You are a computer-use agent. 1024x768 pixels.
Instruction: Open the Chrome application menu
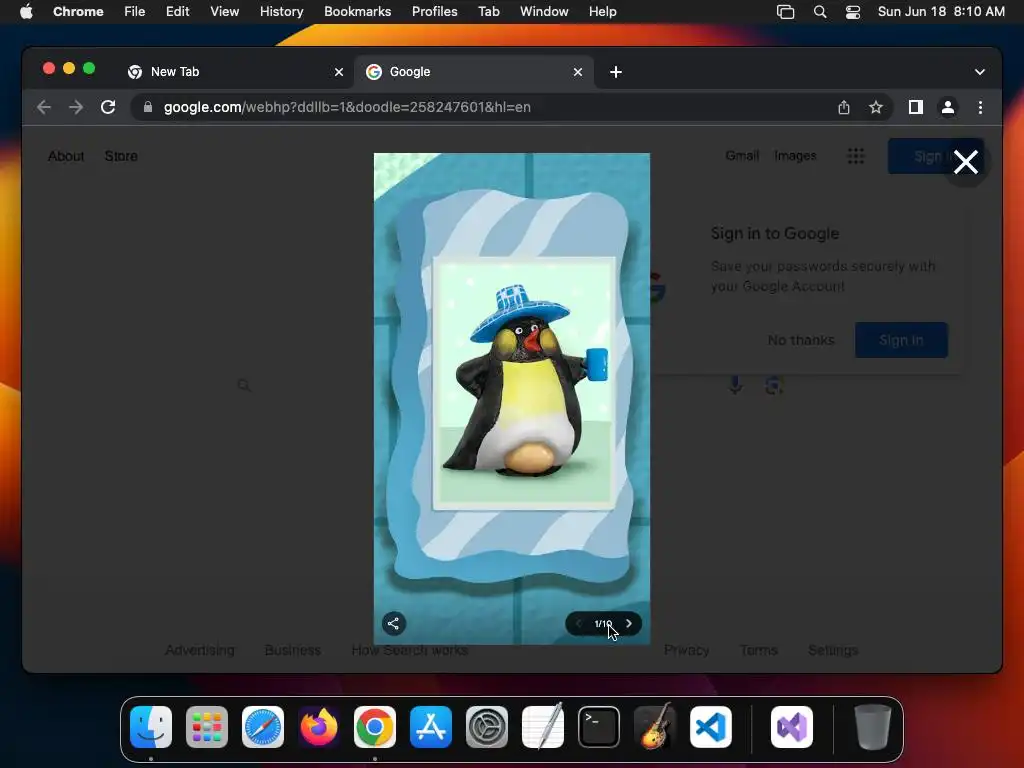tap(78, 12)
